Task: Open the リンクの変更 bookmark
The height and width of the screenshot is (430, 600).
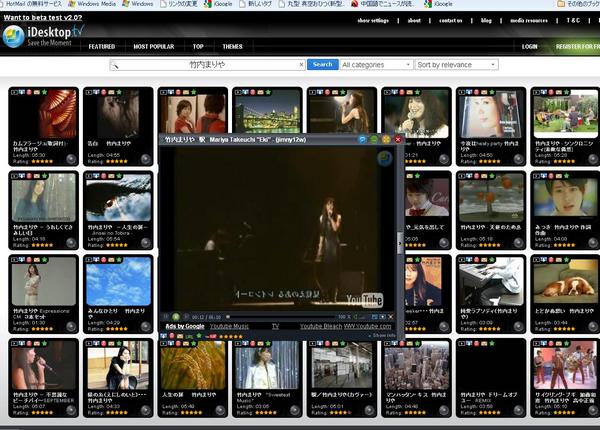Action: 178,4
